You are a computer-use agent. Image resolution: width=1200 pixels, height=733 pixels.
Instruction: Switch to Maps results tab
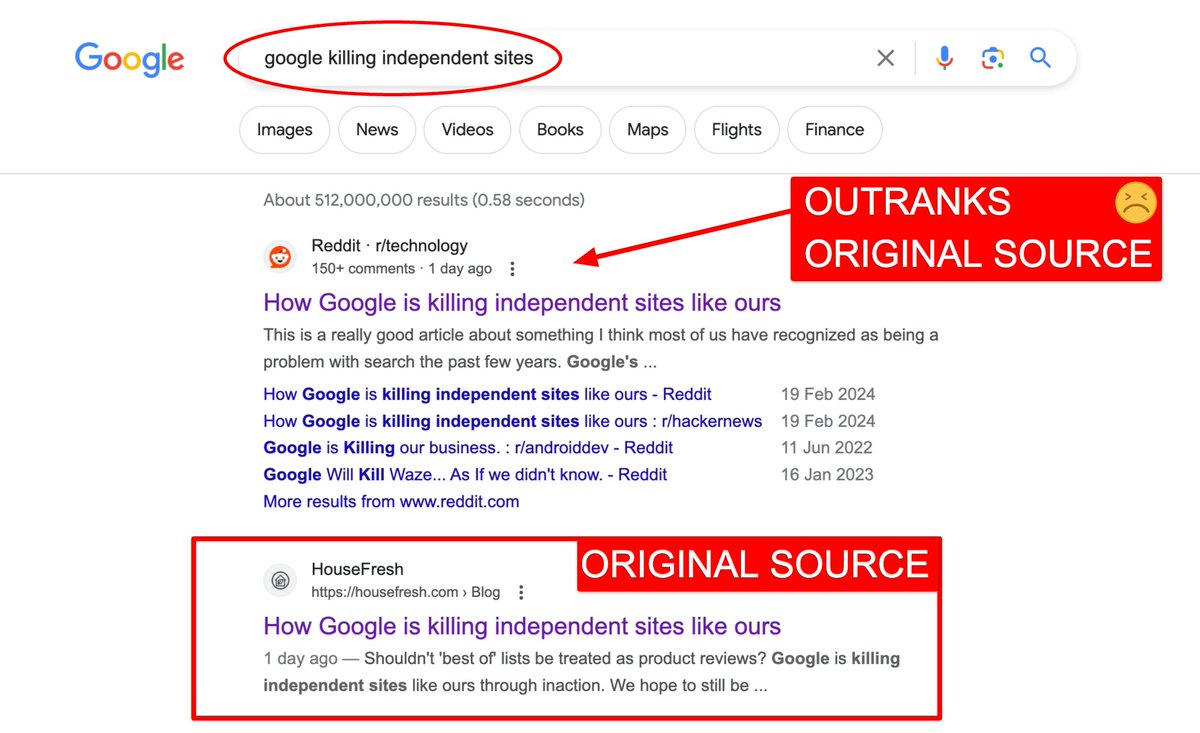pos(648,129)
